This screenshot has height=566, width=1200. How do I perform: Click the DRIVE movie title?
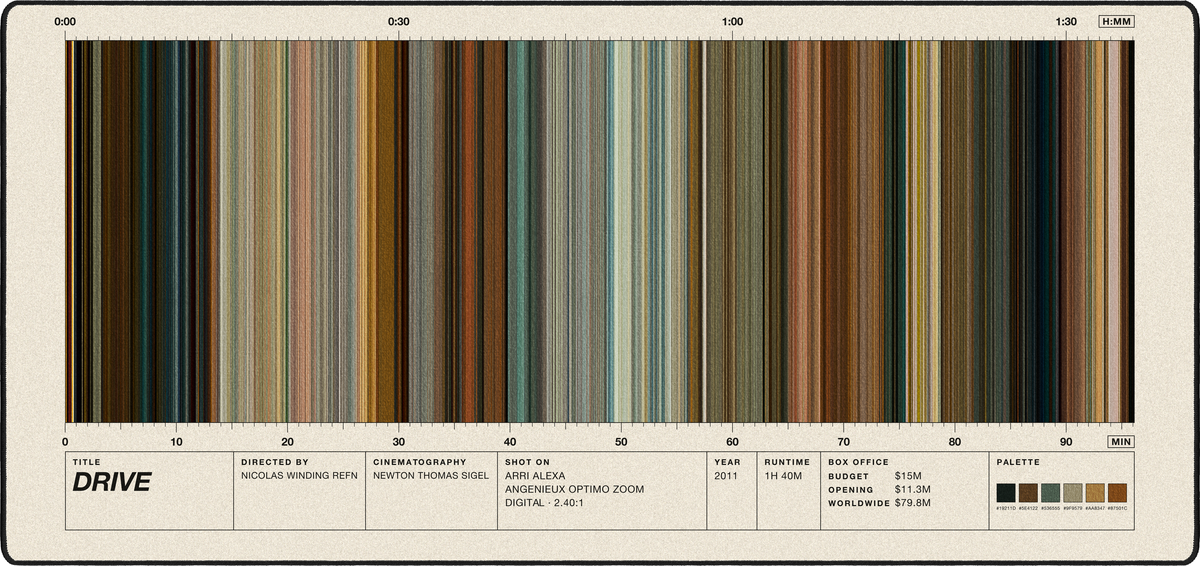point(111,483)
